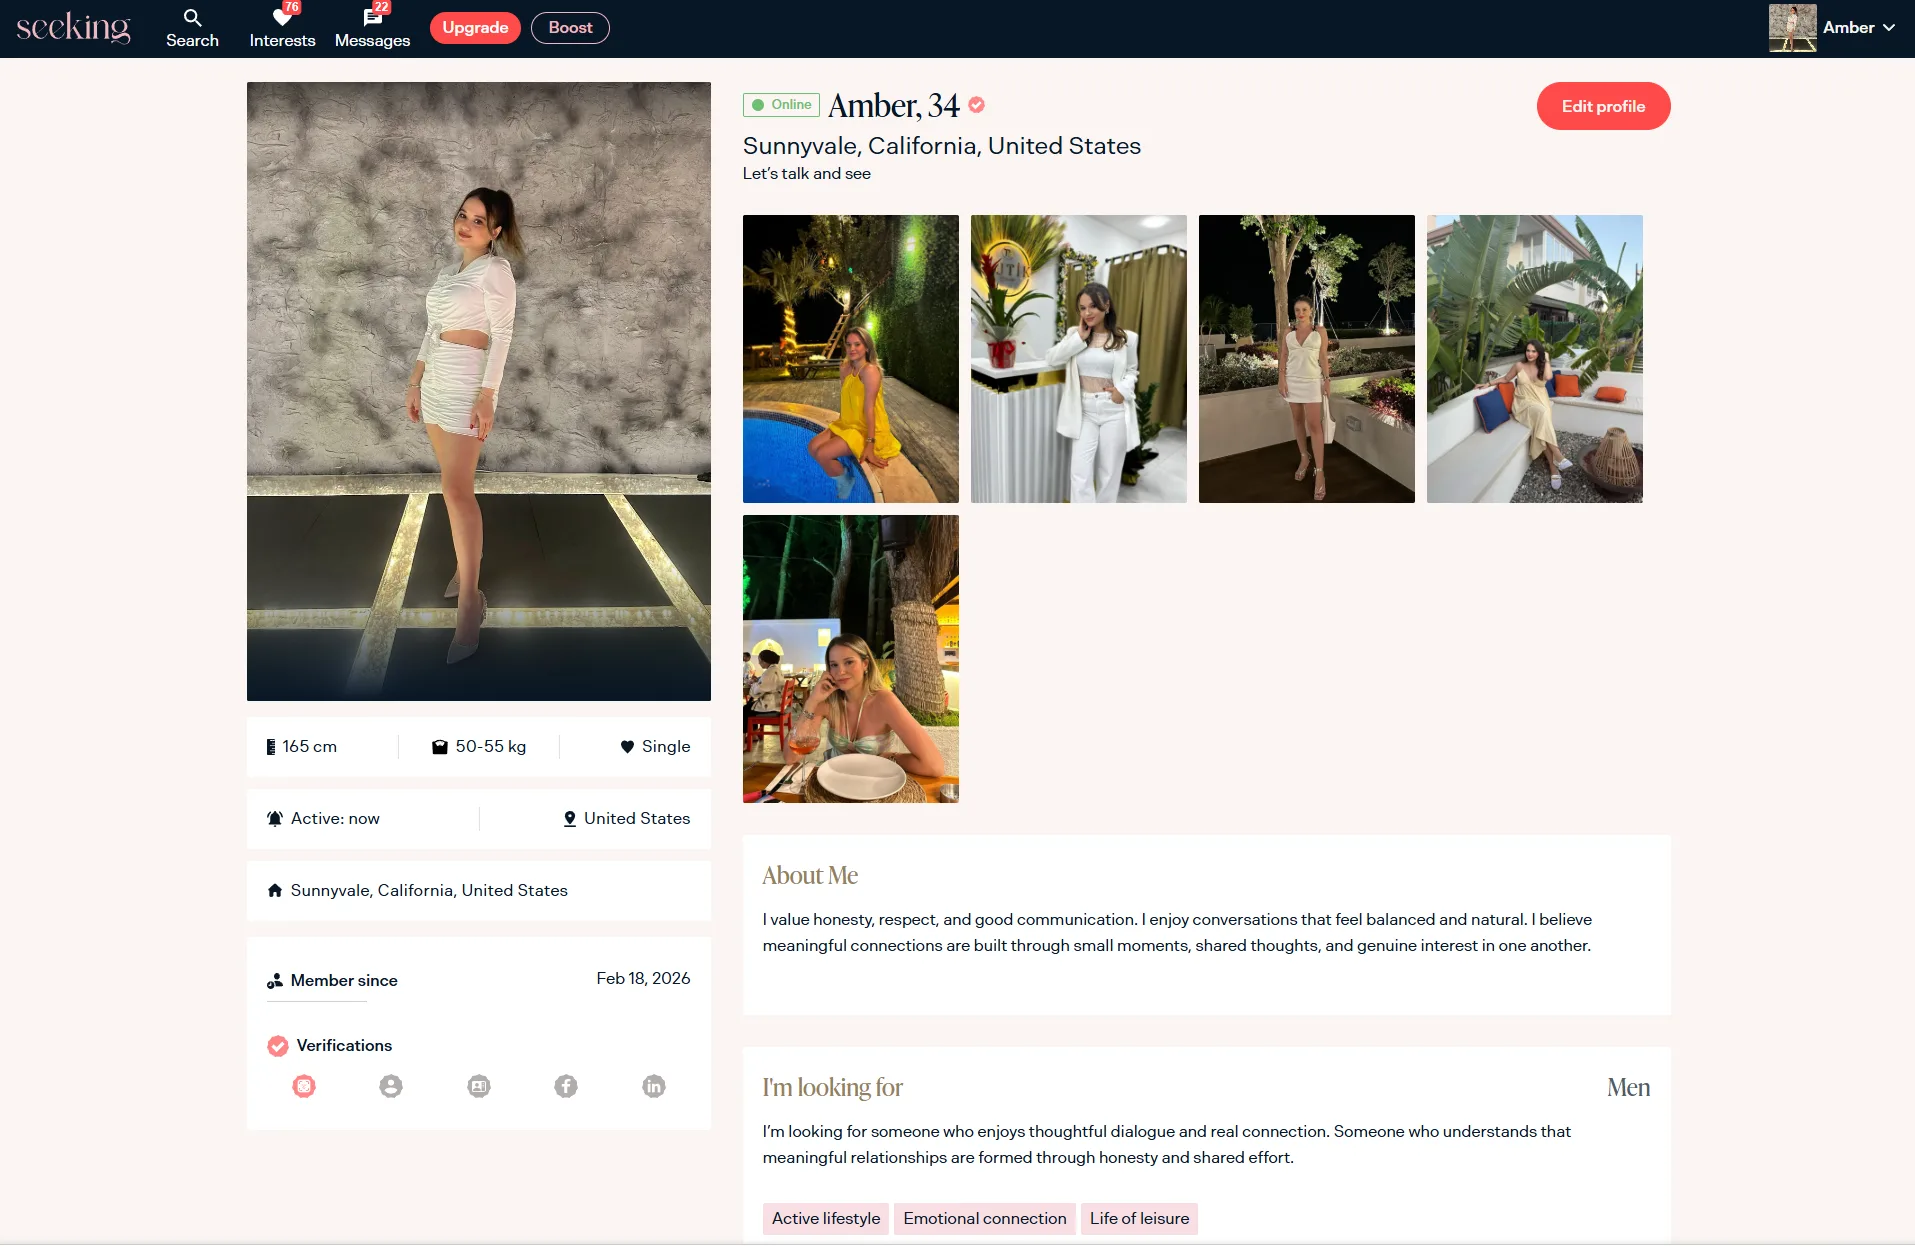
Task: Open the yellow dress poolside photo
Action: coord(850,359)
